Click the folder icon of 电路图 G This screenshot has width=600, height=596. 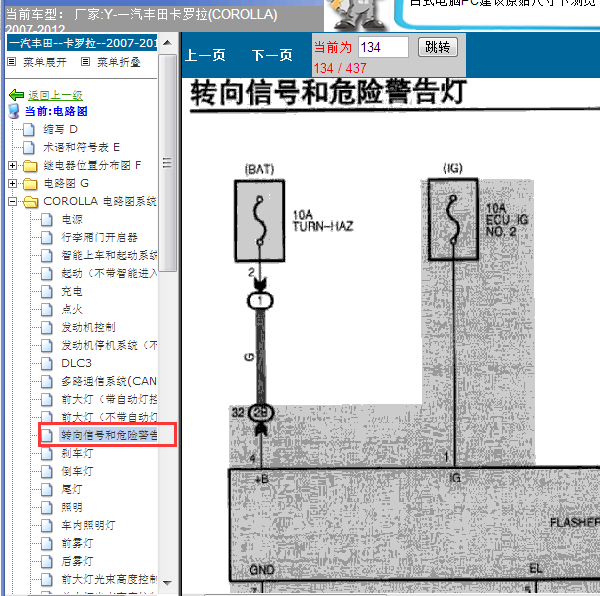(30, 184)
